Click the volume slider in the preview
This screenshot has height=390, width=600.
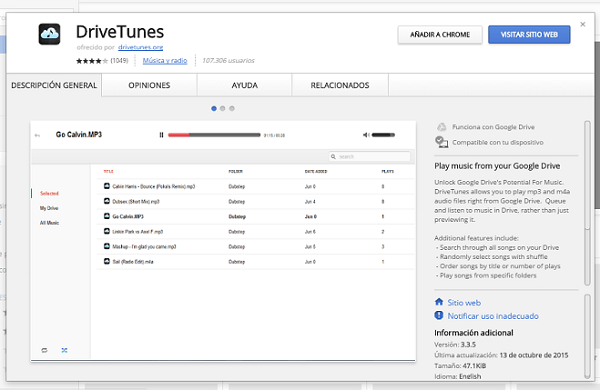pyautogui.click(x=383, y=135)
